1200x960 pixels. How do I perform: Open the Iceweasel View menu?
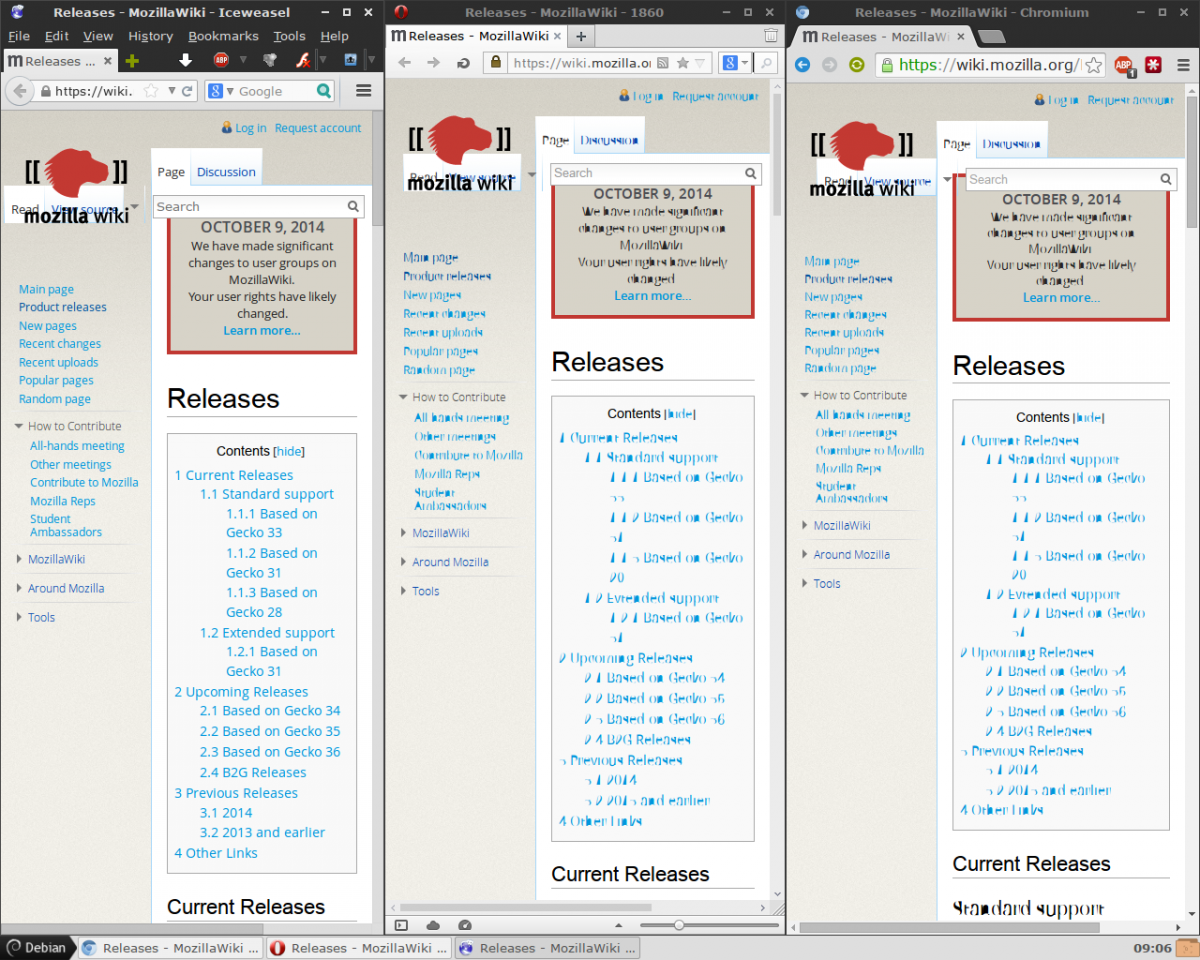coord(98,36)
